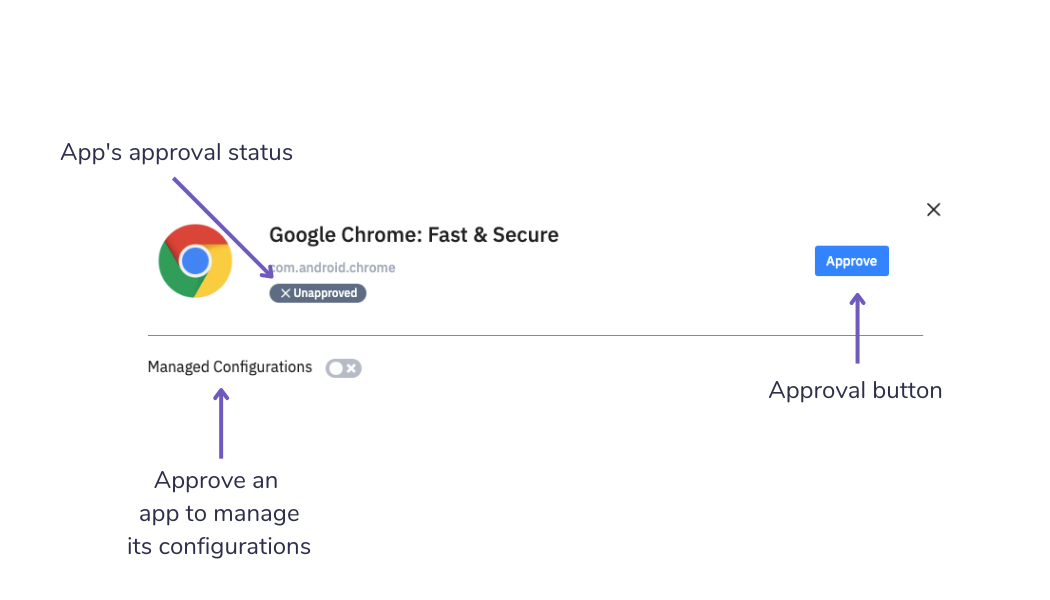
Task: Click the app title Google Chrome: Fast & Secure
Action: coord(413,235)
